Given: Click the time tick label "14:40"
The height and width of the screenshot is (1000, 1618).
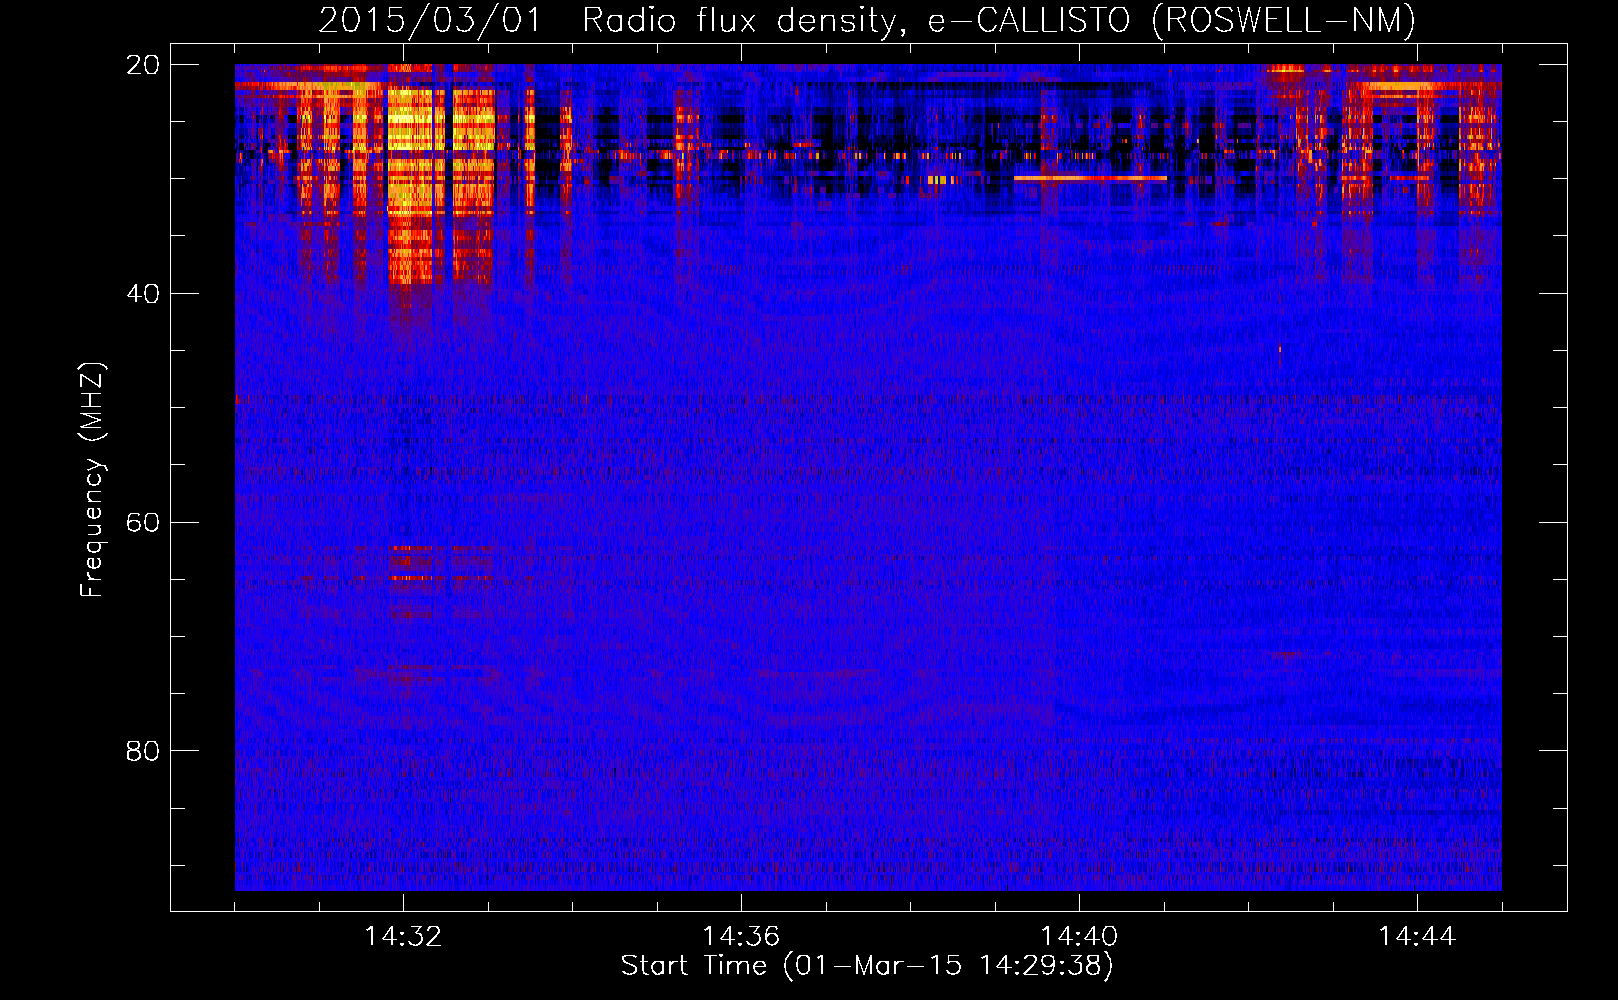Looking at the screenshot, I should tap(1079, 936).
